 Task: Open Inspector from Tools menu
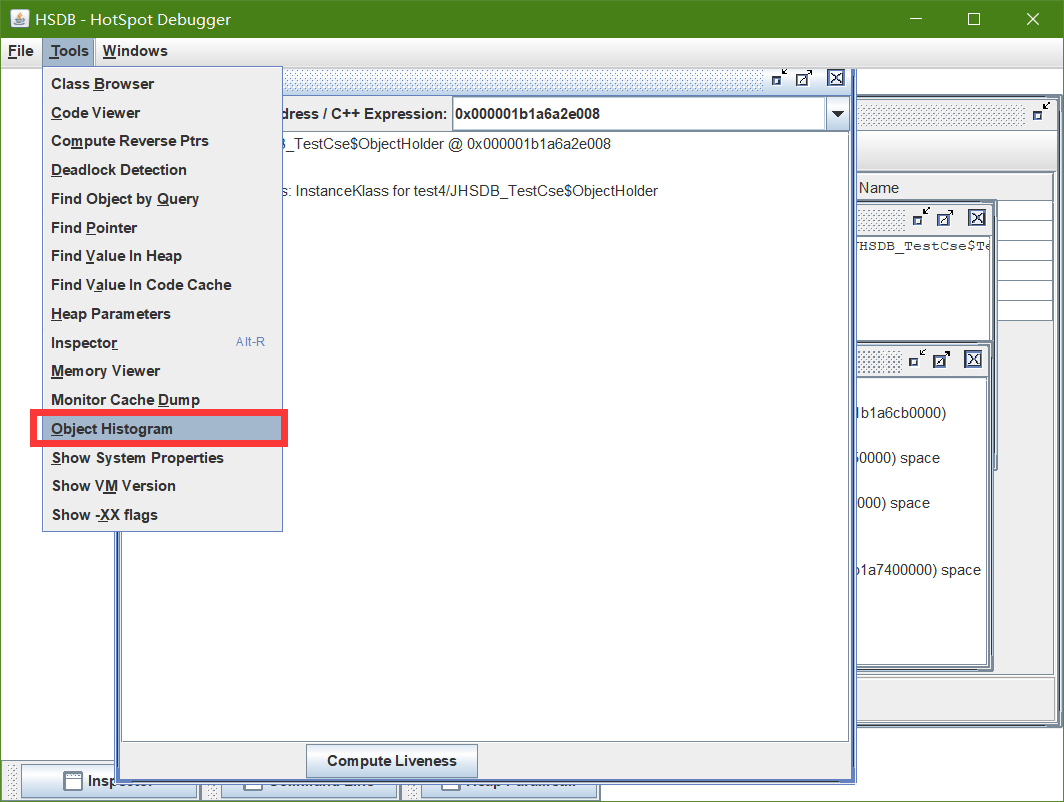(x=162, y=343)
